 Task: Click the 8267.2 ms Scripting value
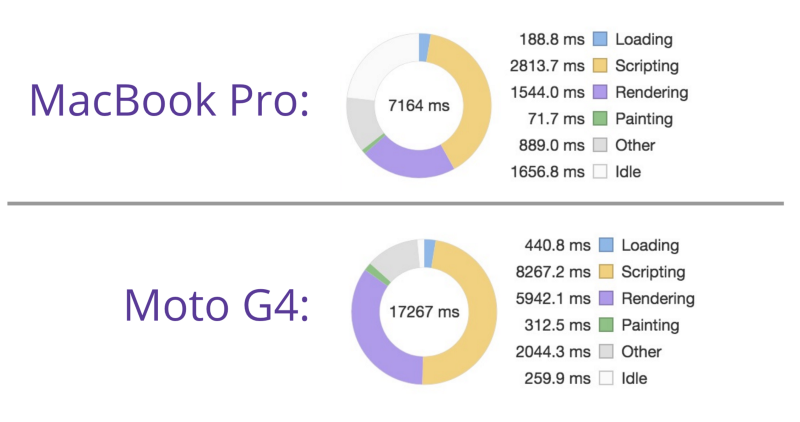553,272
